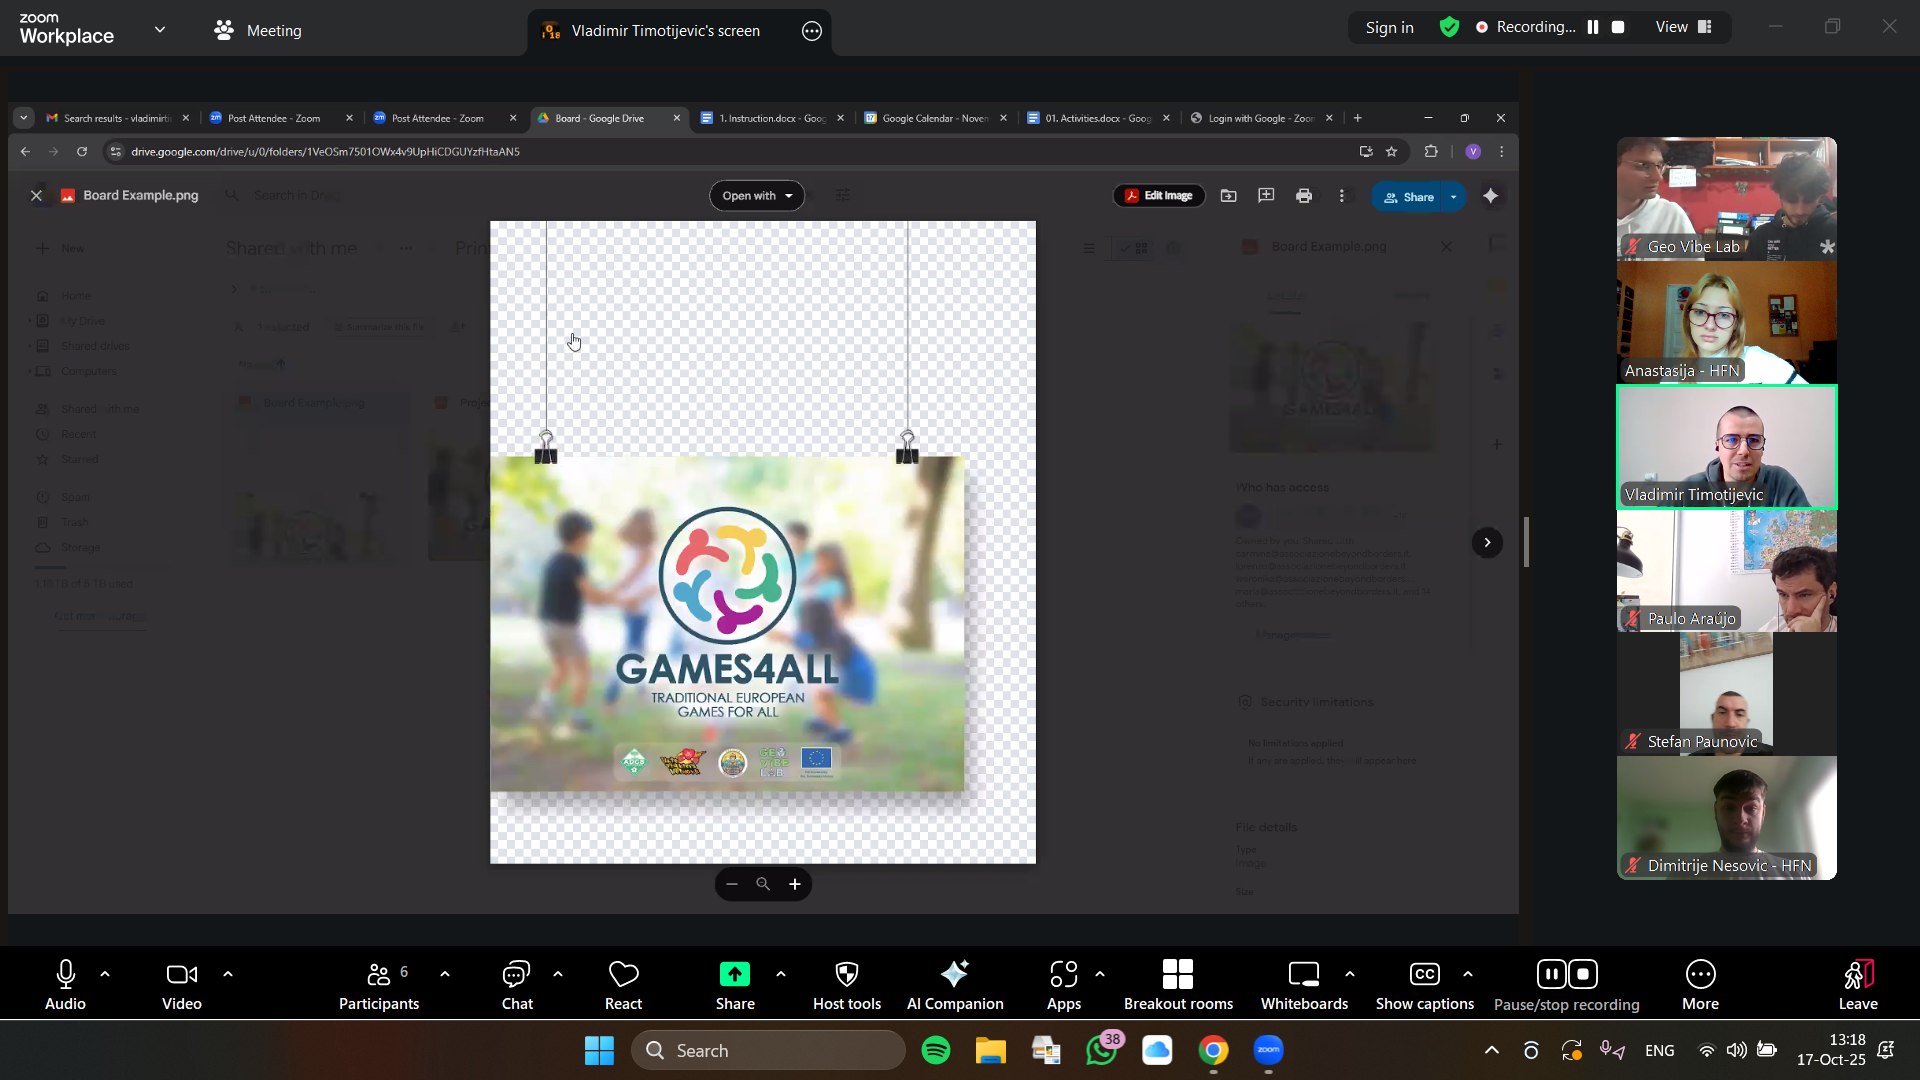Image resolution: width=1920 pixels, height=1080 pixels.
Task: Toggle Show captions
Action: coord(1424,985)
